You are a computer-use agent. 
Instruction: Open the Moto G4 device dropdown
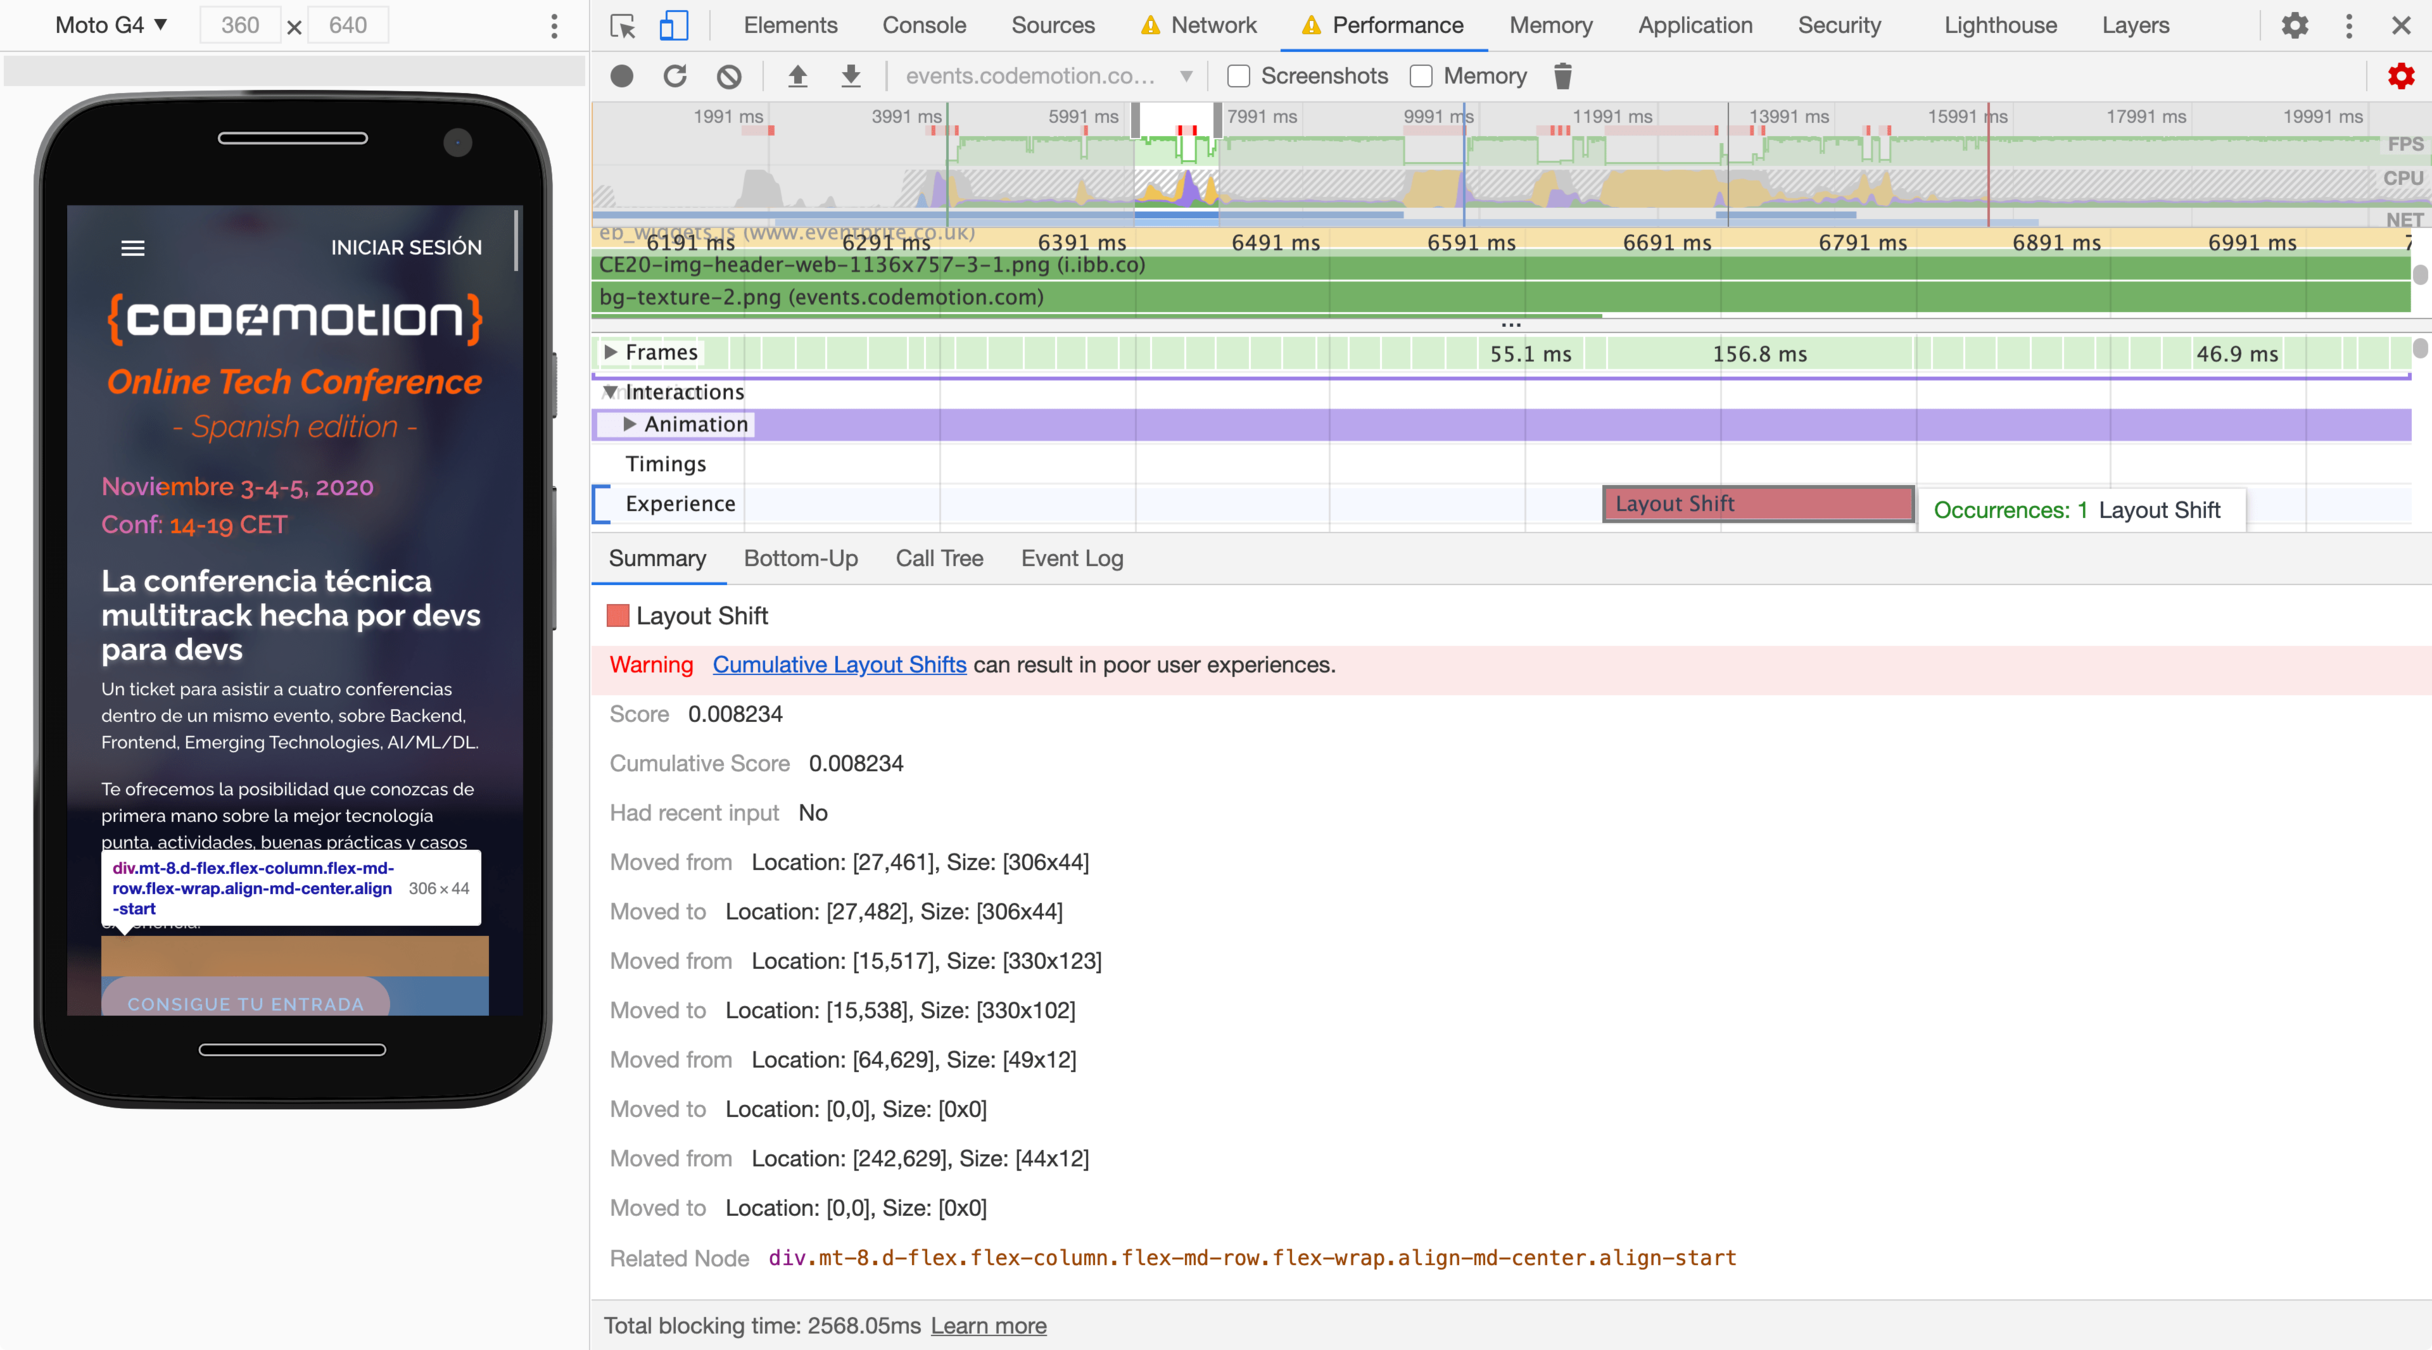tap(111, 25)
